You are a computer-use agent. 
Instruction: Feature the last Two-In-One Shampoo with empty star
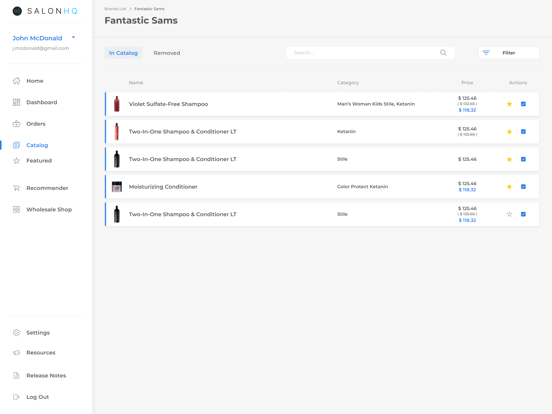click(x=509, y=214)
